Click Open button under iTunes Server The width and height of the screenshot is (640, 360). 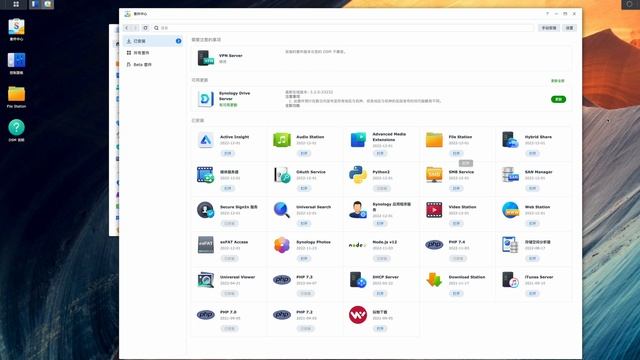[532, 293]
